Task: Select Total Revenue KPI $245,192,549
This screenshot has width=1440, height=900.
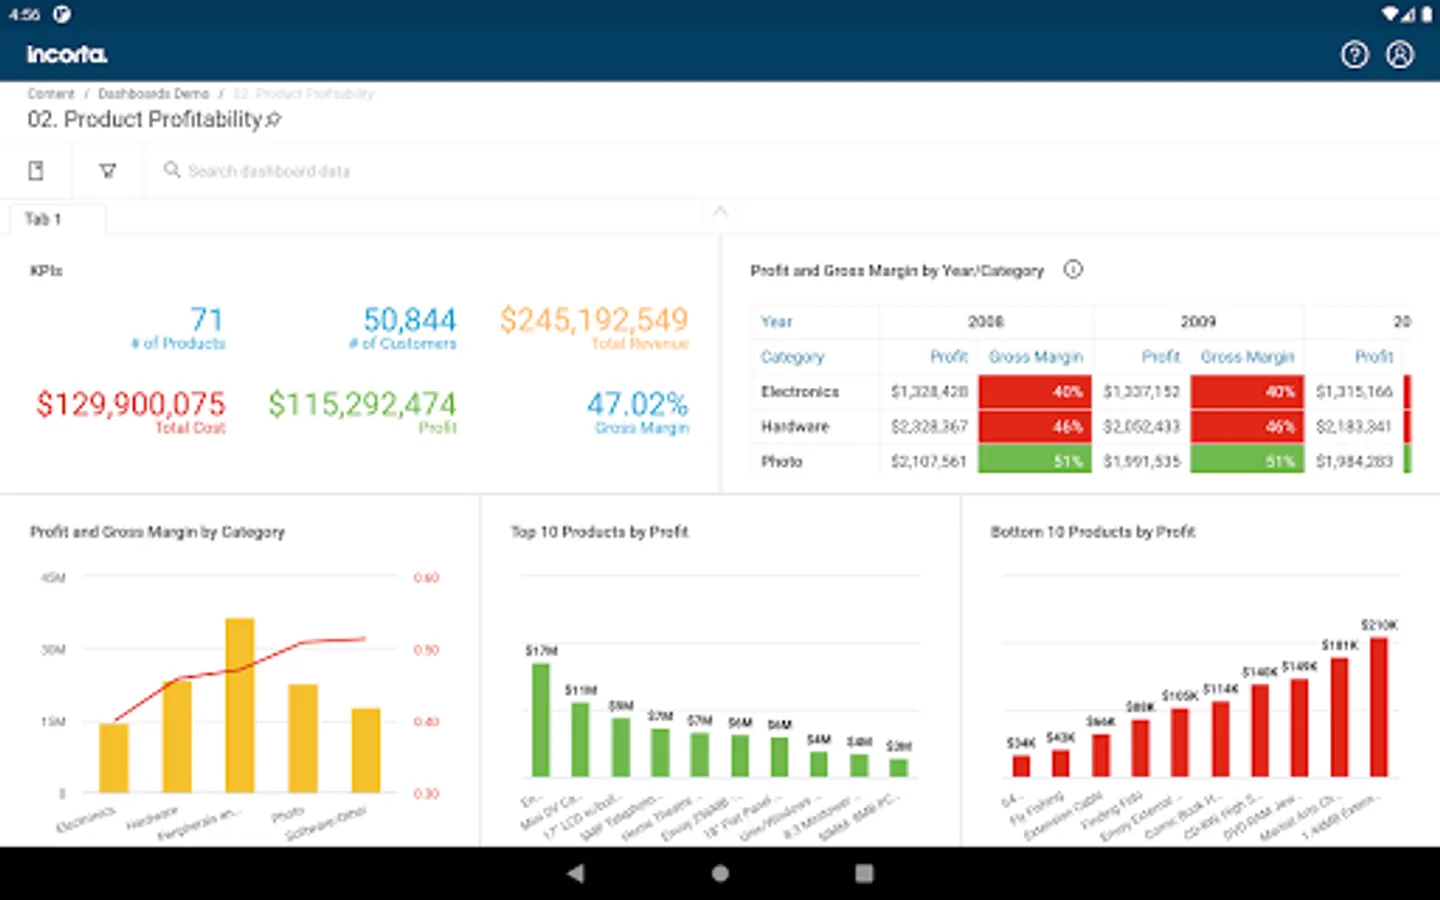Action: coord(594,320)
